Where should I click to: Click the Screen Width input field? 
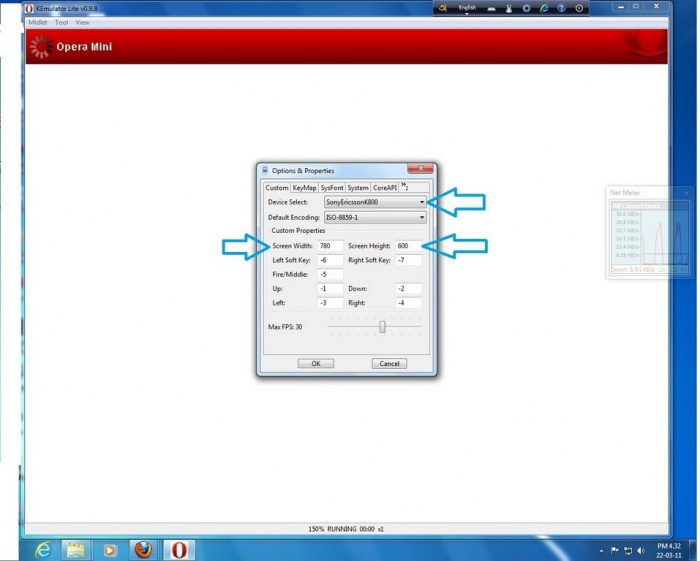[x=330, y=246]
